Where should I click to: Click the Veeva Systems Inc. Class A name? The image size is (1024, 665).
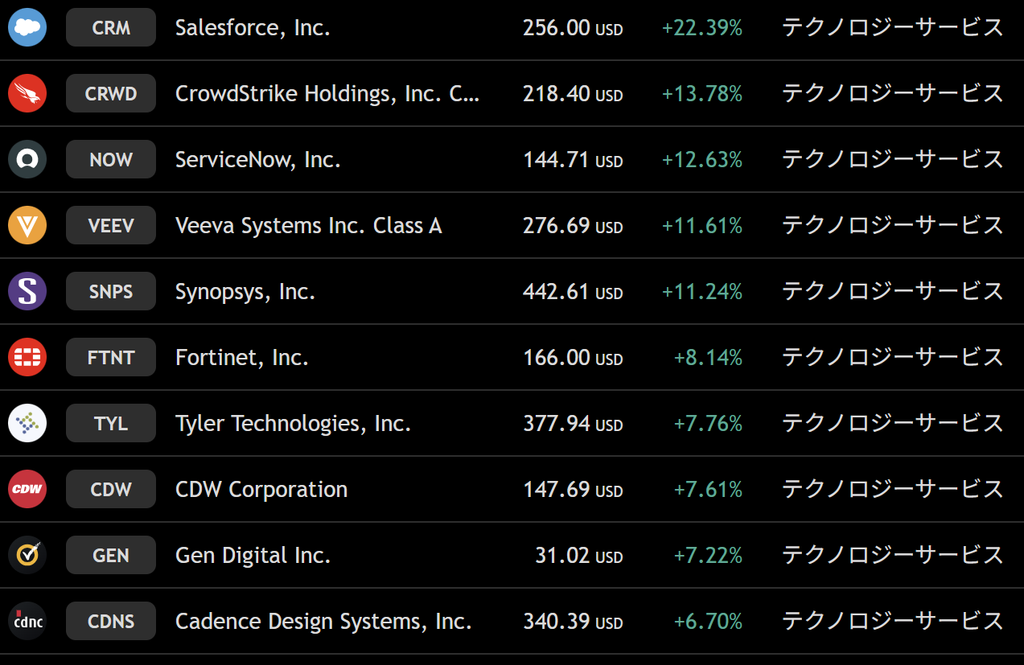[x=308, y=225]
